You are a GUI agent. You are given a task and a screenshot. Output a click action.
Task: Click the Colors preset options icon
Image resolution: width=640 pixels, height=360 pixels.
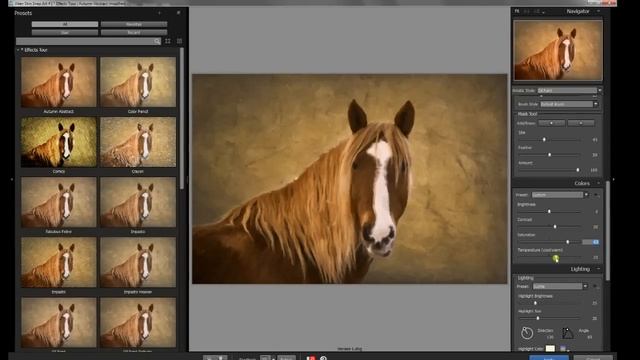coord(596,195)
